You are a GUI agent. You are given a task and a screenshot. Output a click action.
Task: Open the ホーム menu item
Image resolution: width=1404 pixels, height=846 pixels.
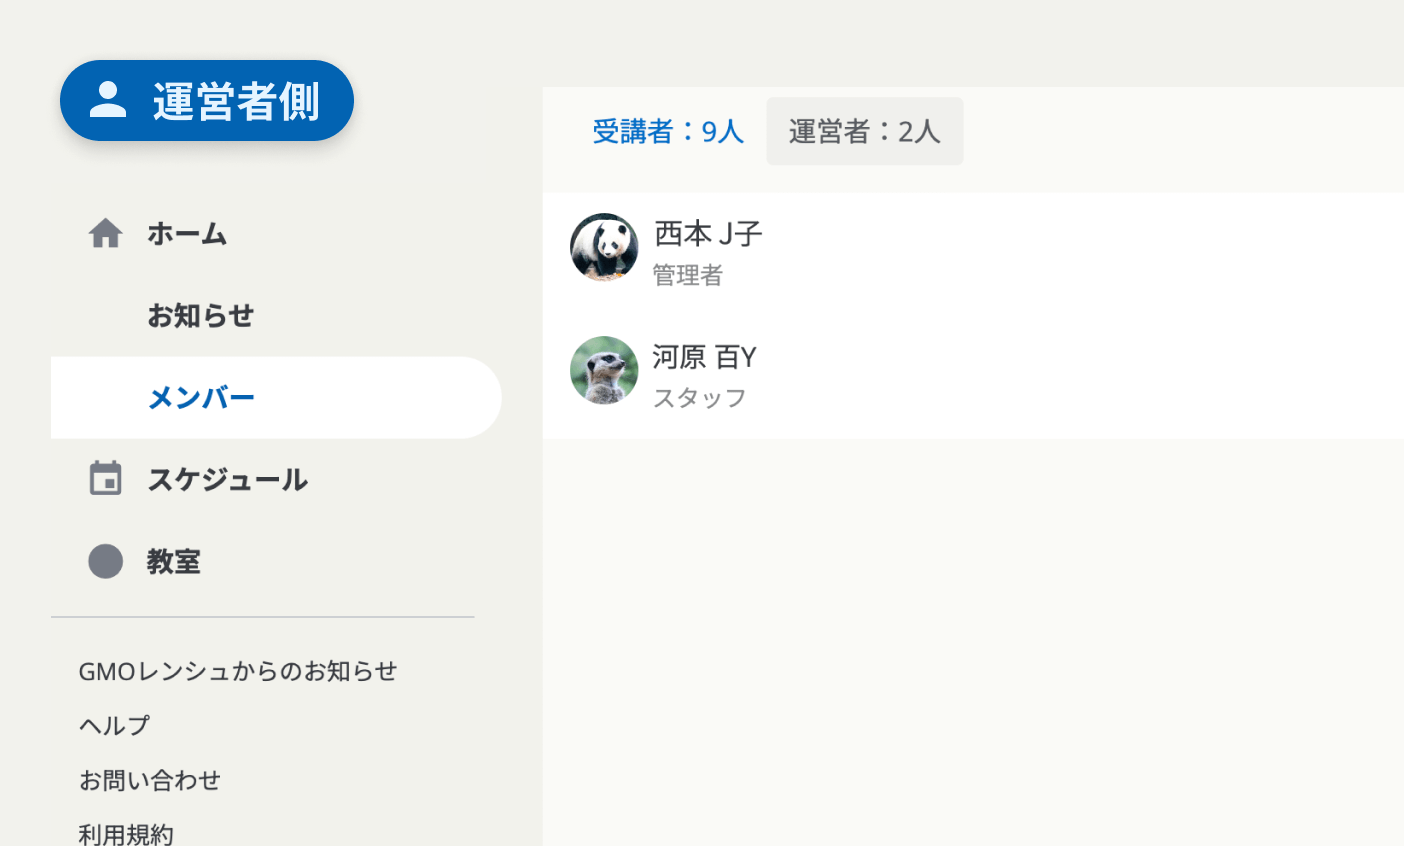coord(187,234)
